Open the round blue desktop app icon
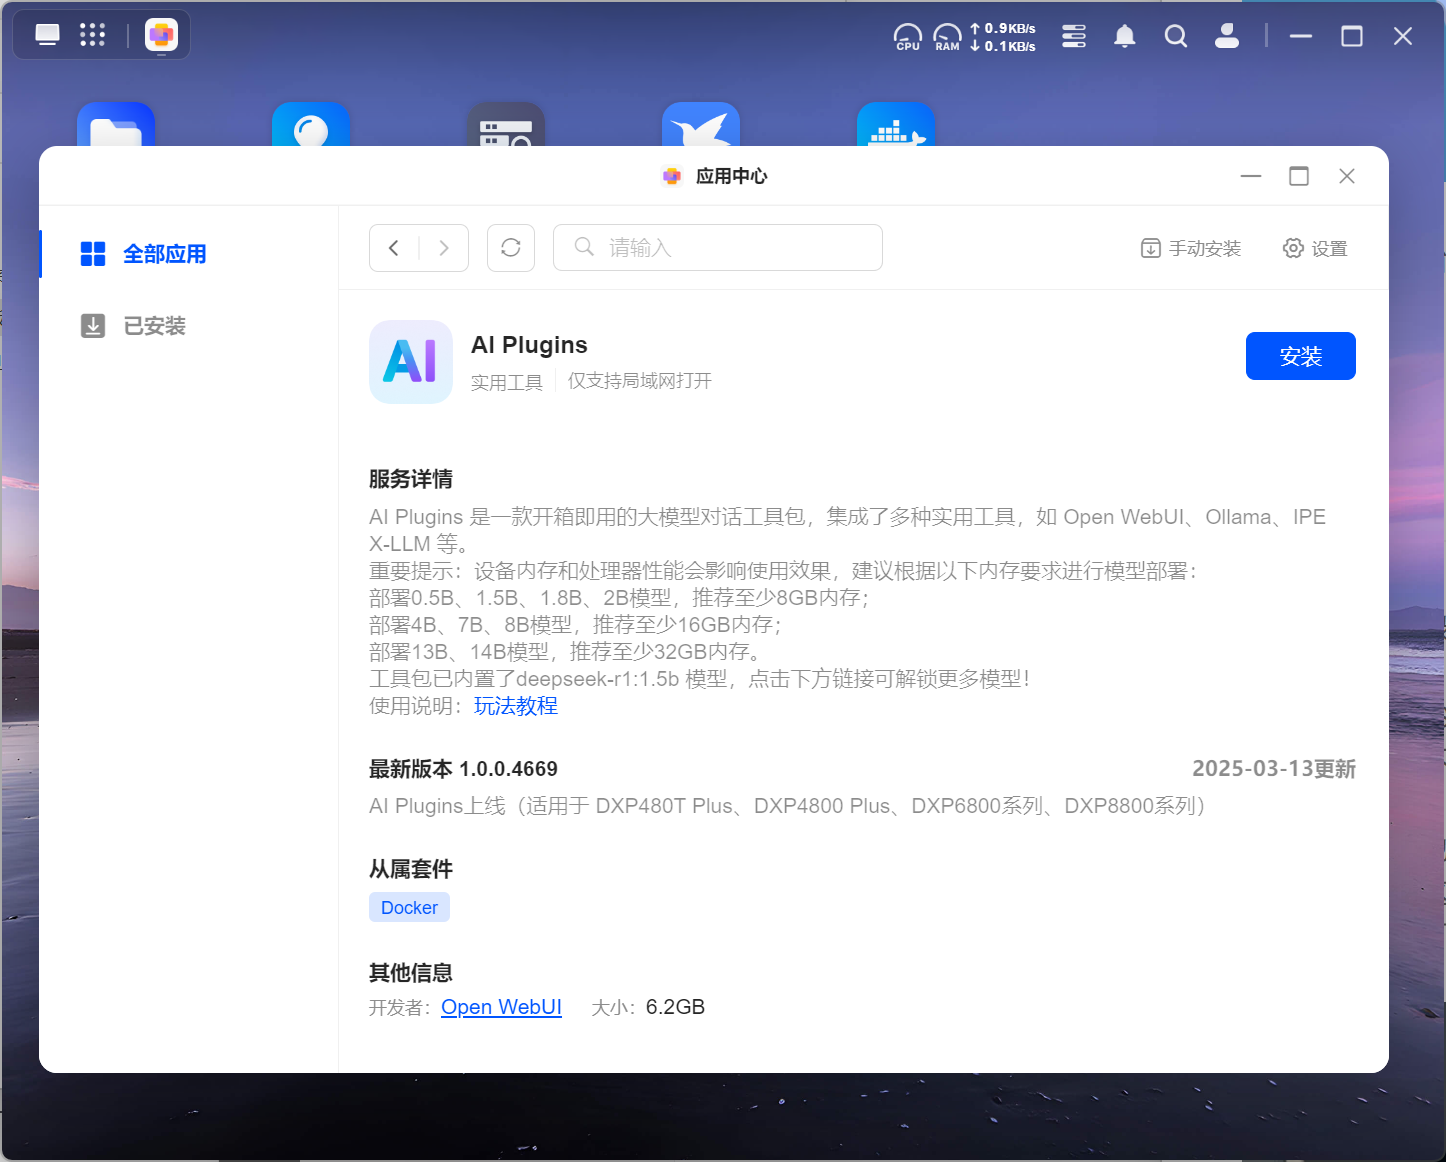1446x1162 pixels. coord(311,124)
